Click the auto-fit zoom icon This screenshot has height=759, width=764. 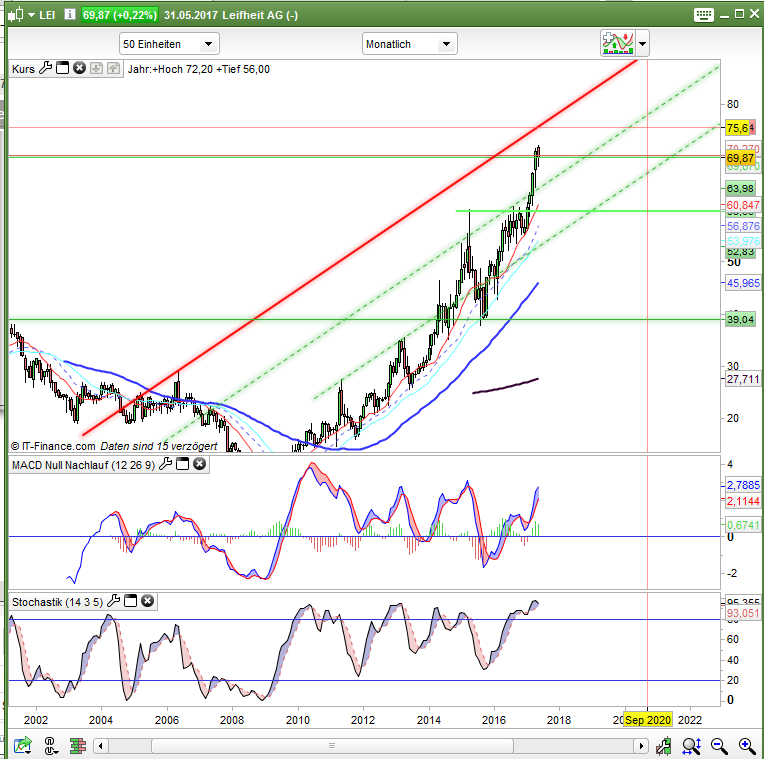click(x=691, y=745)
